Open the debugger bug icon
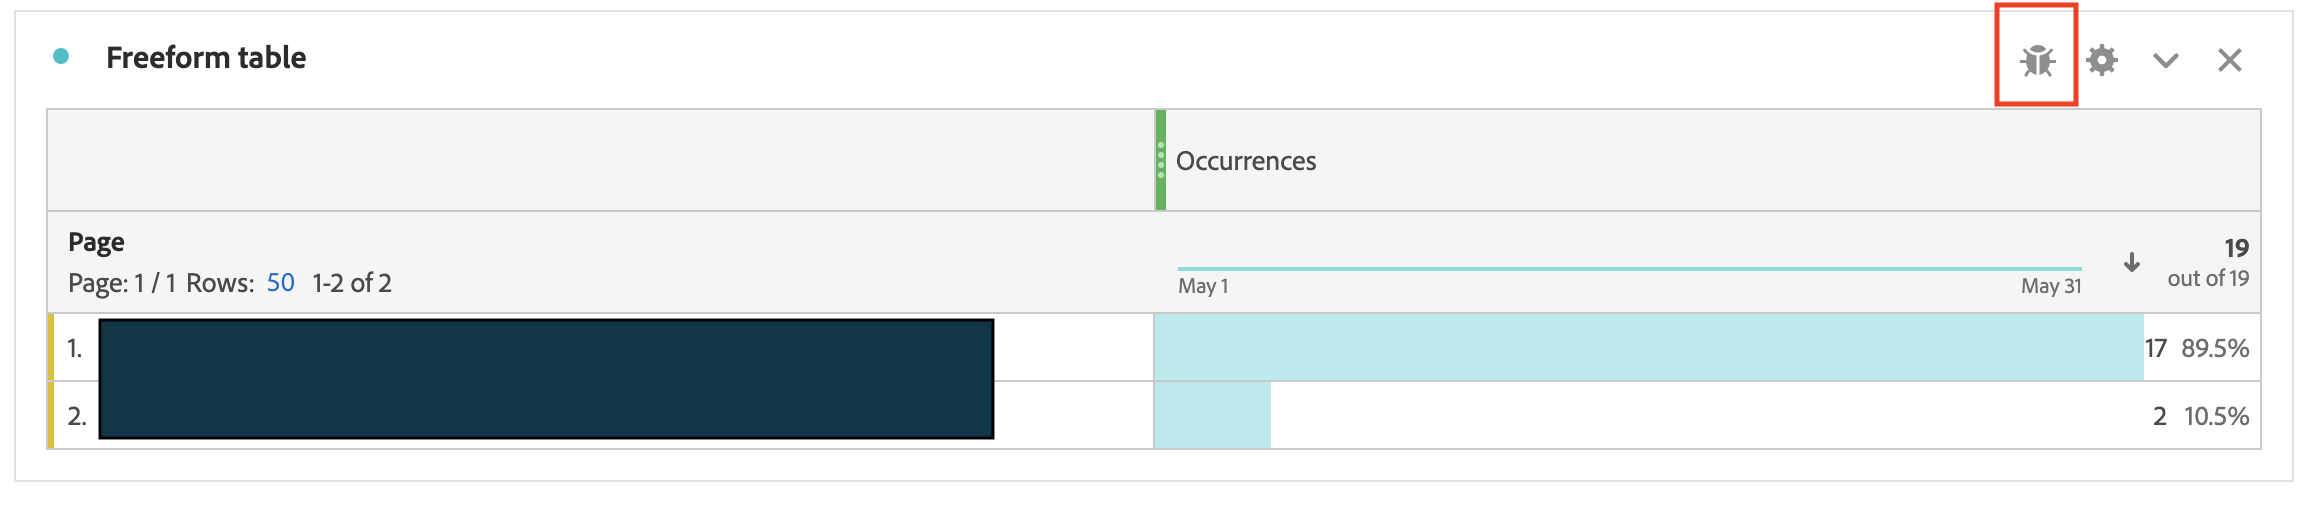 point(2037,60)
